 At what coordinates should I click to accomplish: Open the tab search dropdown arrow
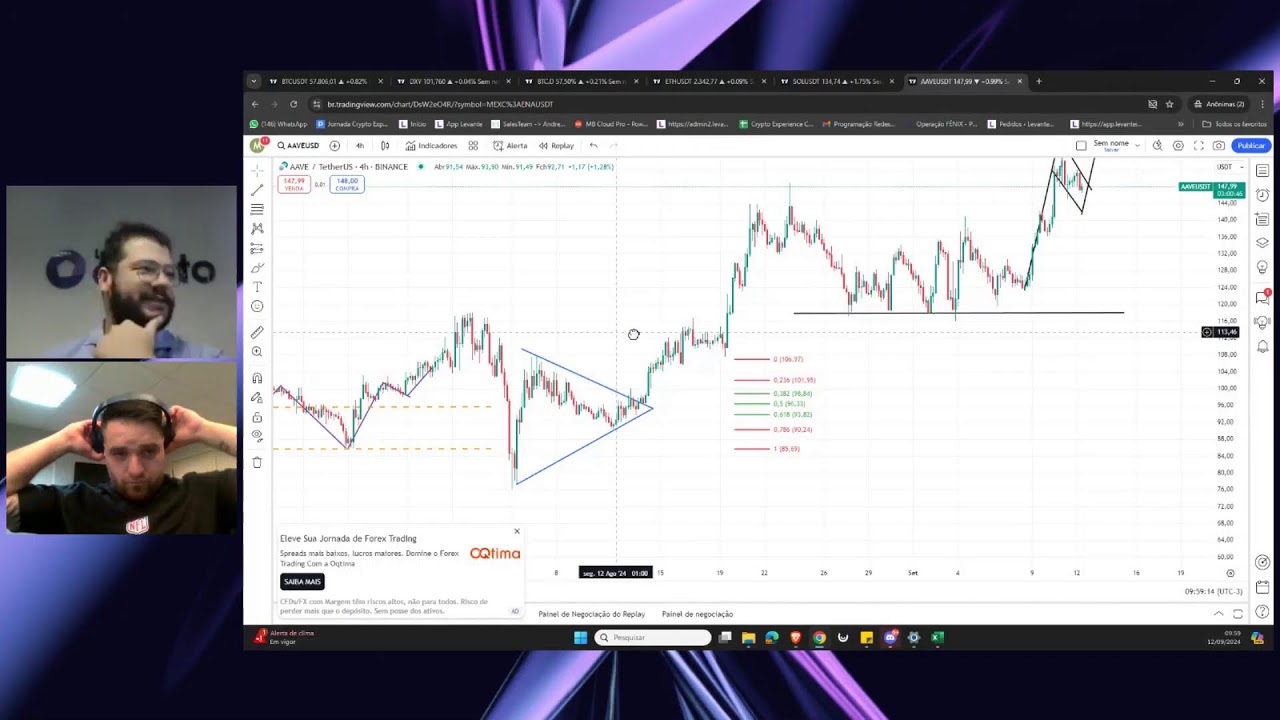[x=254, y=81]
